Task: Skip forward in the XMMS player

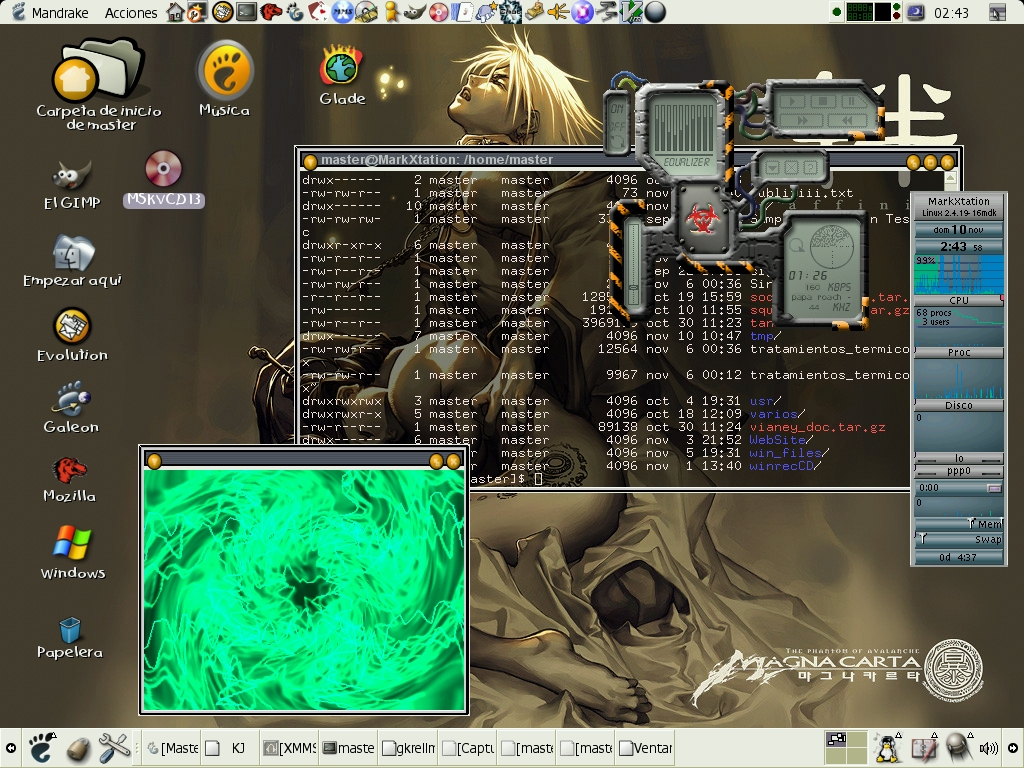Action: coord(803,120)
